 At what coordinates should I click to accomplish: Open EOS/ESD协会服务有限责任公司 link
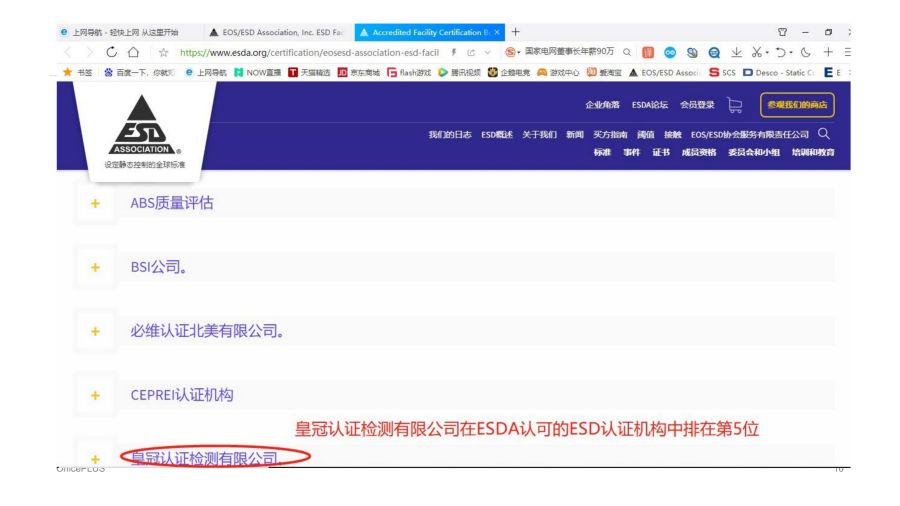pos(750,134)
